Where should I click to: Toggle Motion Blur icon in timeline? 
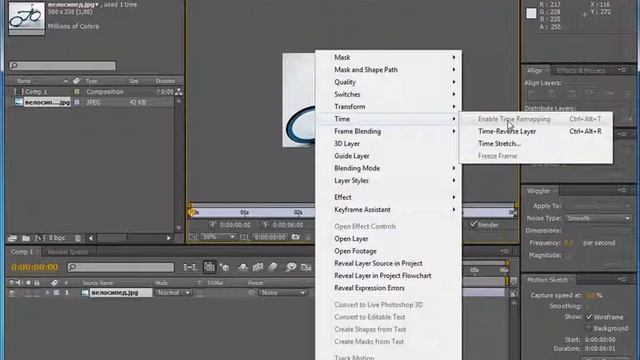pyautogui.click(x=273, y=267)
